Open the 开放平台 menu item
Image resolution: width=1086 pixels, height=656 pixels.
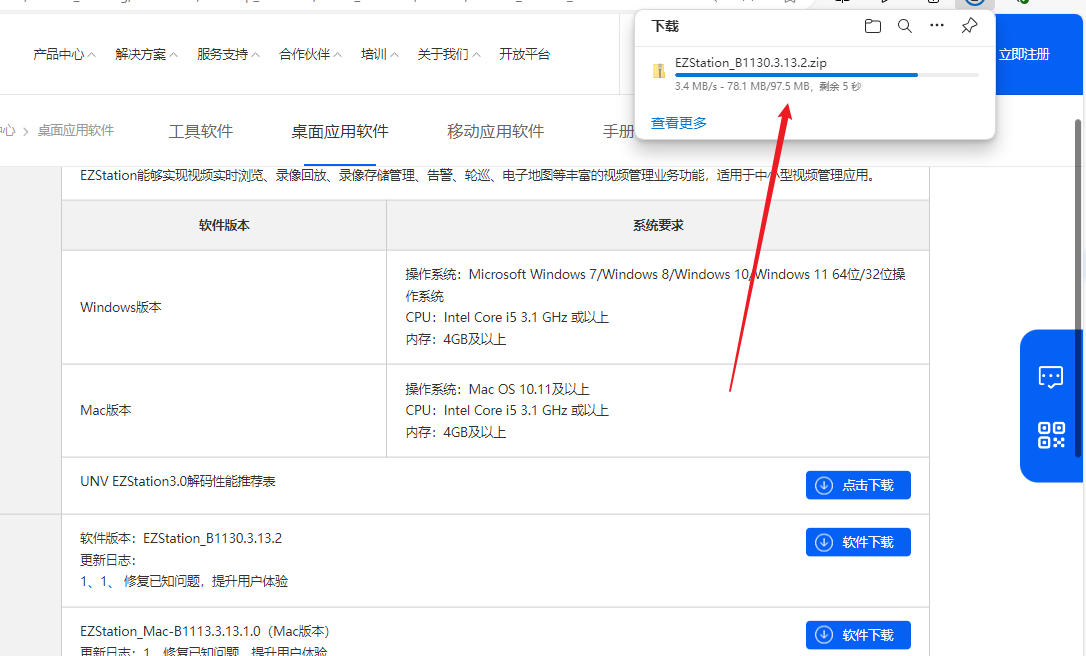tap(524, 55)
